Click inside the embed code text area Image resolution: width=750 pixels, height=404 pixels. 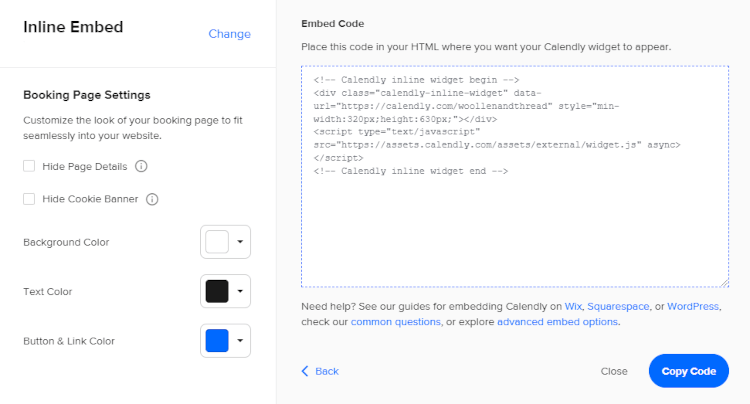(x=515, y=176)
